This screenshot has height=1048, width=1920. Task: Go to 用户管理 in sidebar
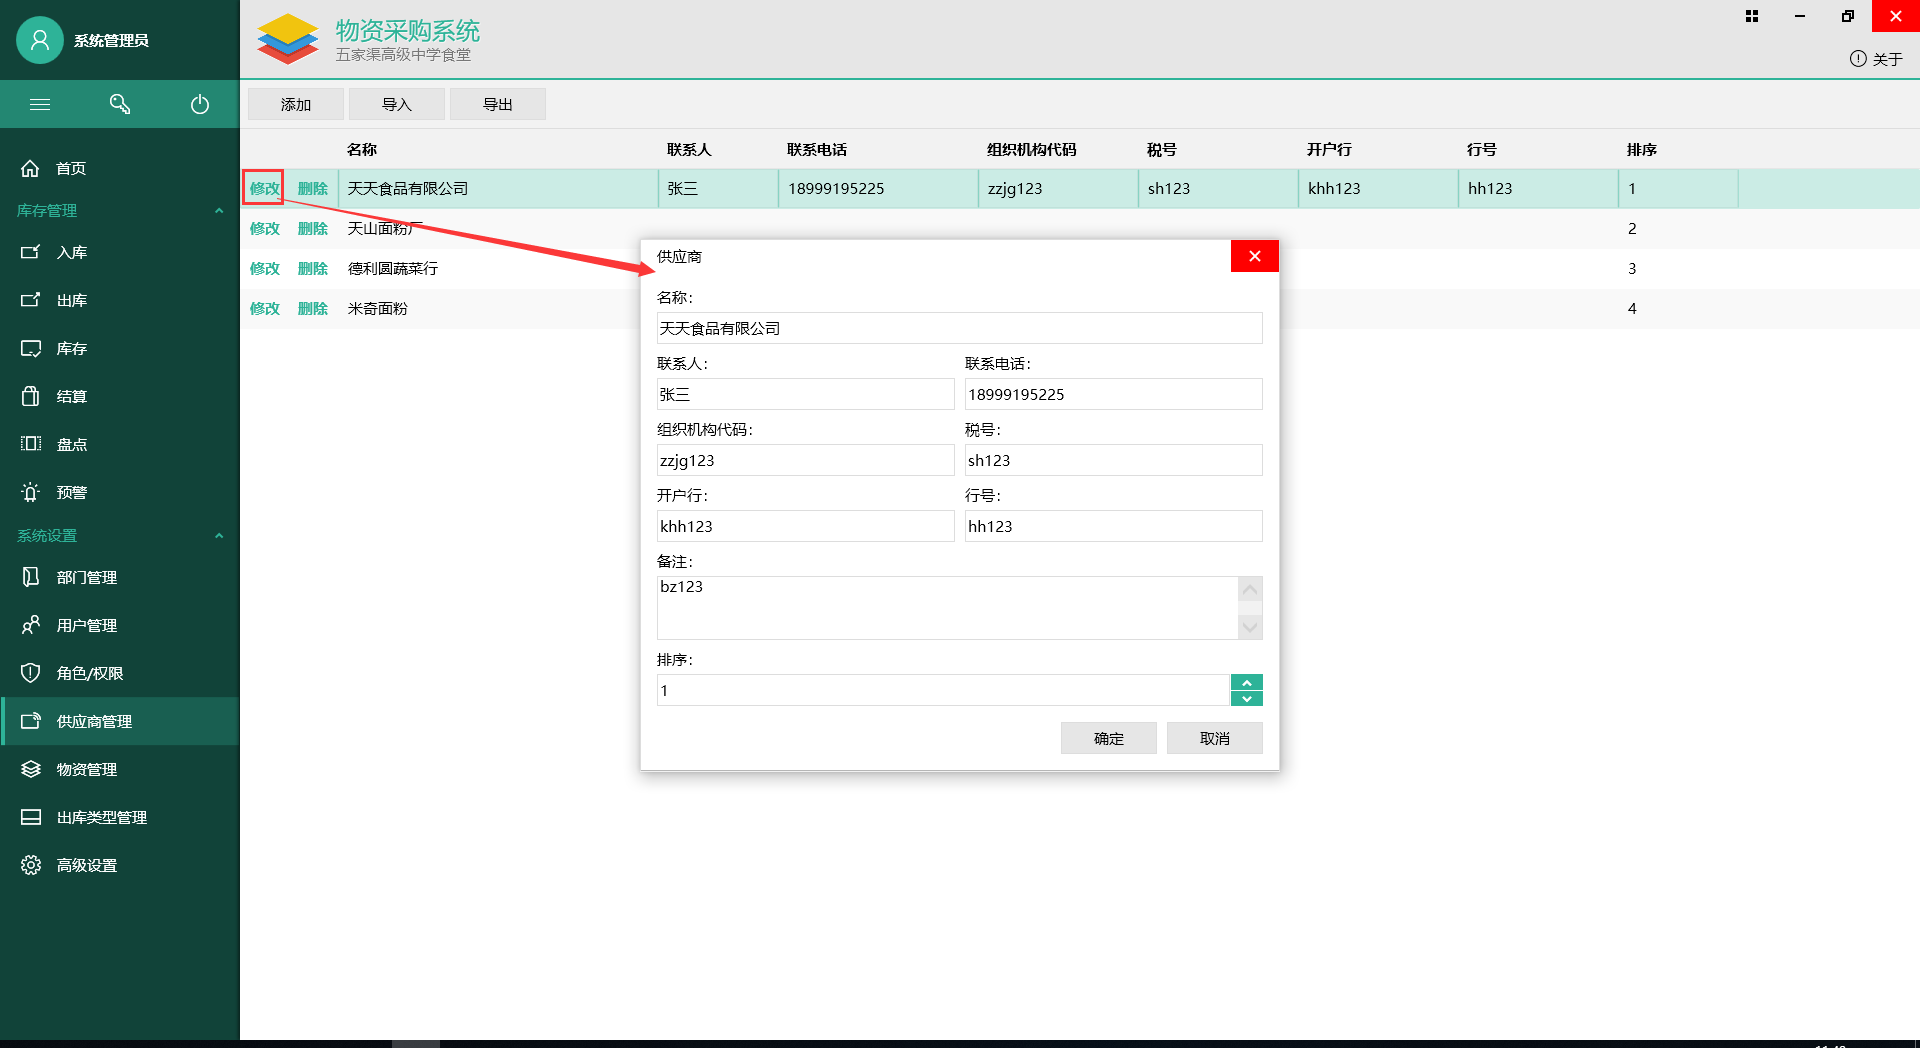[87, 625]
